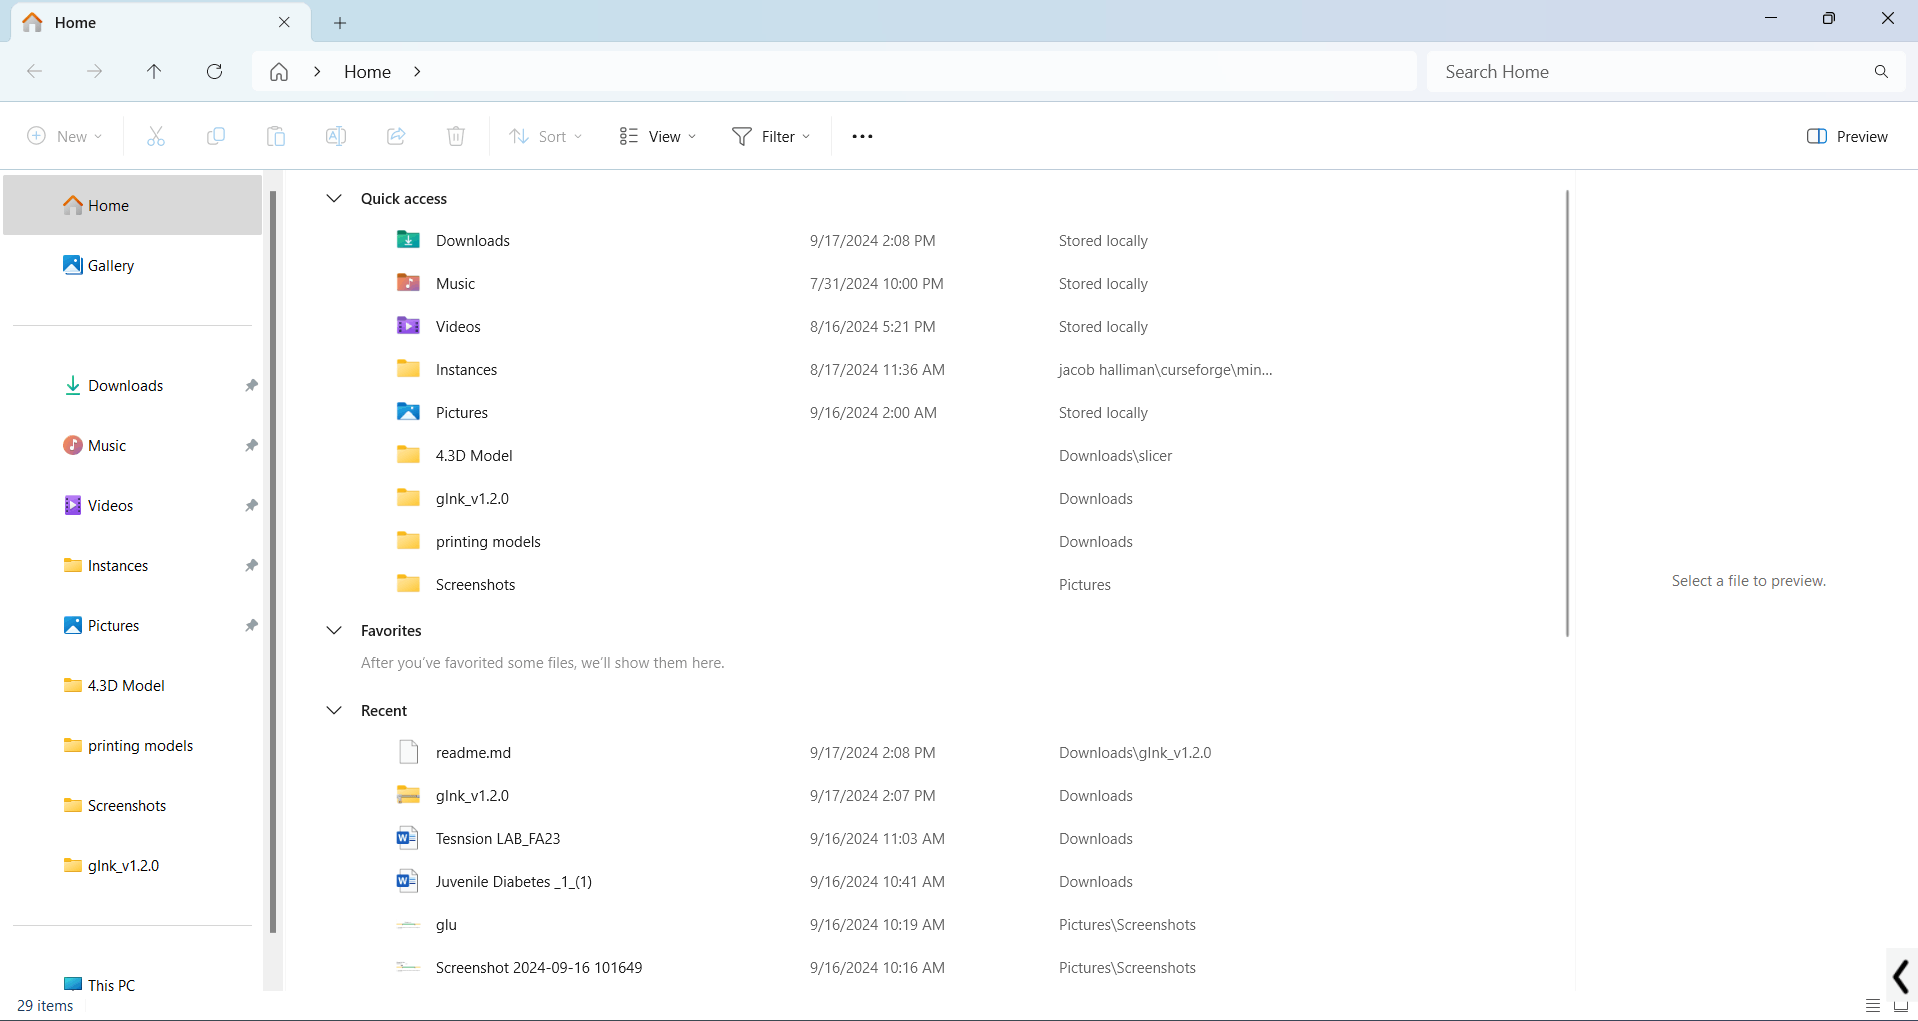This screenshot has height=1021, width=1918.
Task: Unpin Videos using its sidebar pin icon
Action: (251, 505)
